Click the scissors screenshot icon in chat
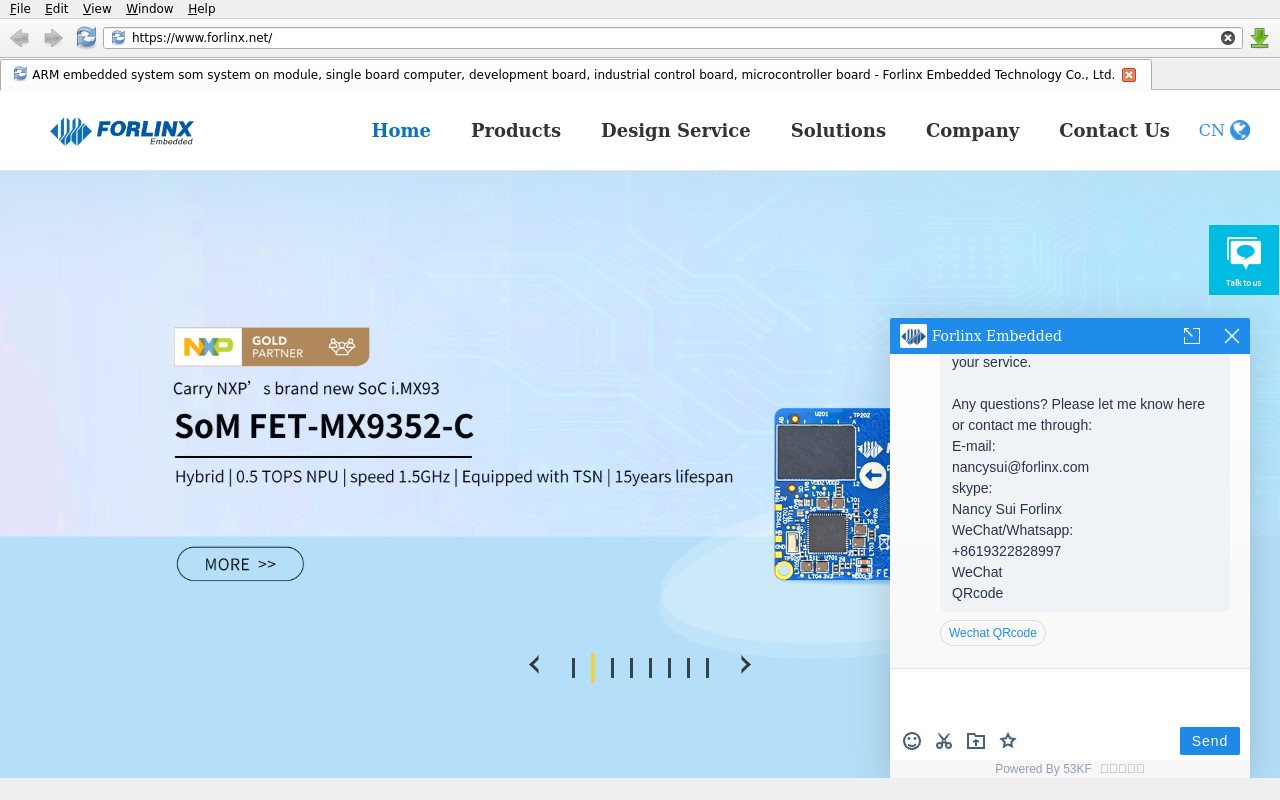The width and height of the screenshot is (1280, 800). [x=944, y=741]
